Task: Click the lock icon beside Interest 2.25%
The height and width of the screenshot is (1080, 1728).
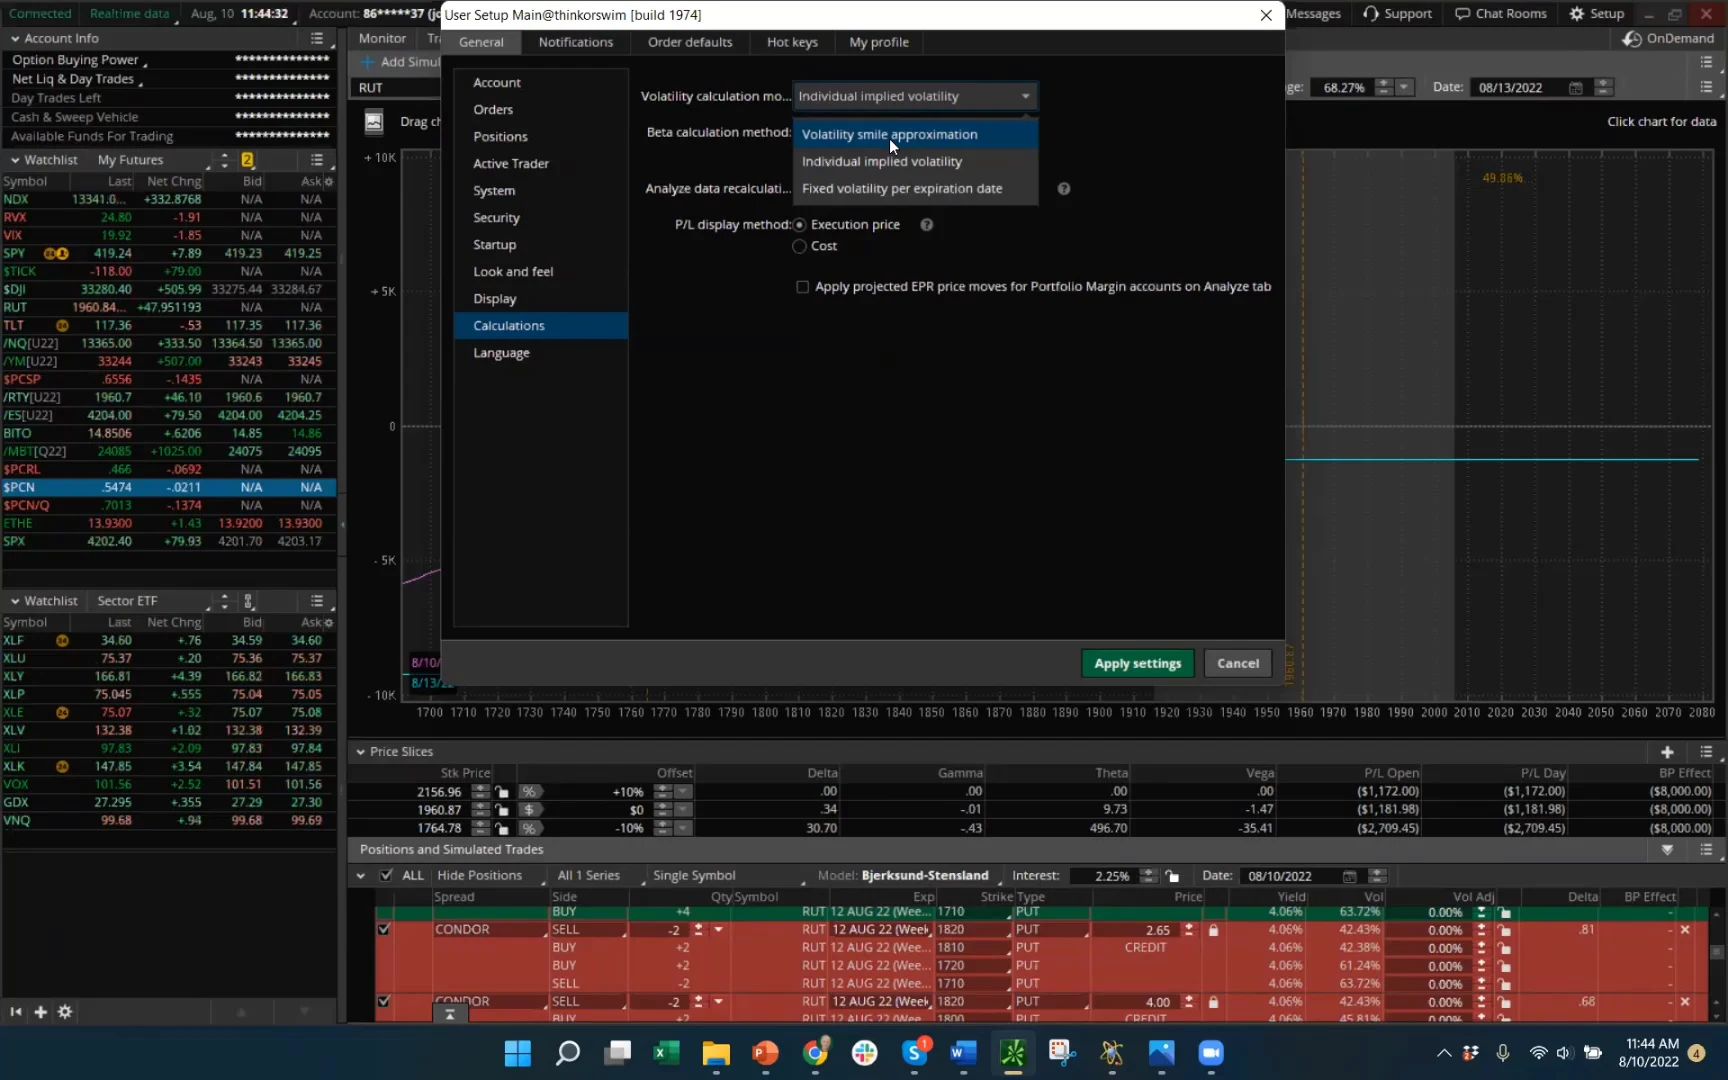Action: tap(1172, 876)
